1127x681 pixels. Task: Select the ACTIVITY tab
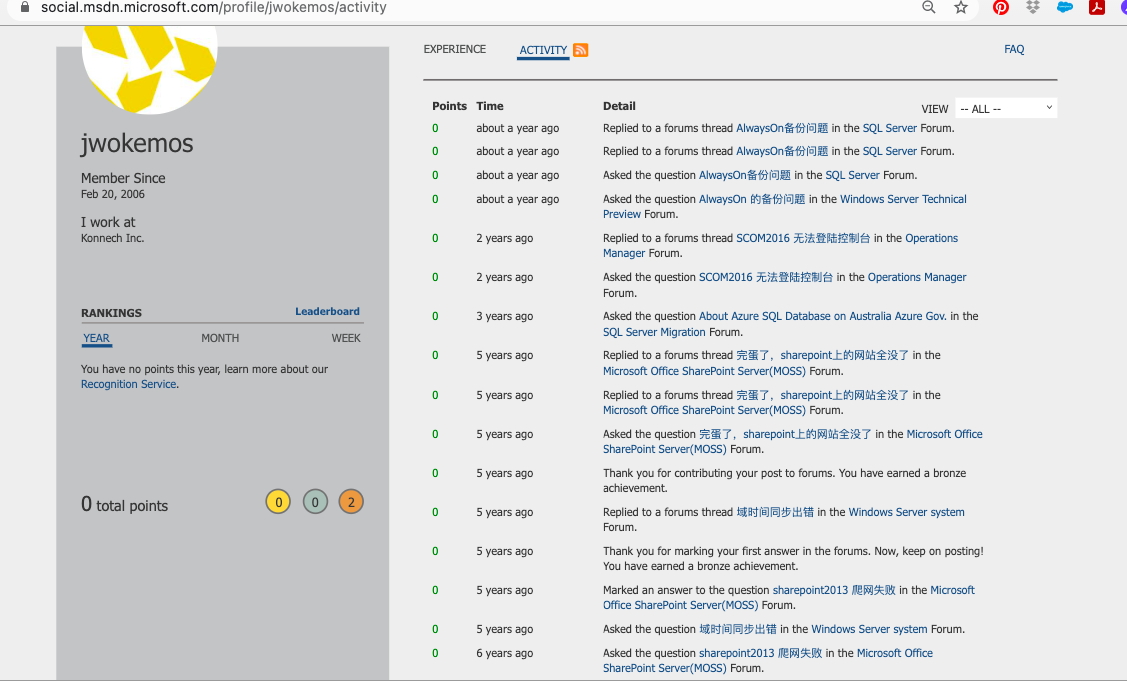tap(543, 50)
